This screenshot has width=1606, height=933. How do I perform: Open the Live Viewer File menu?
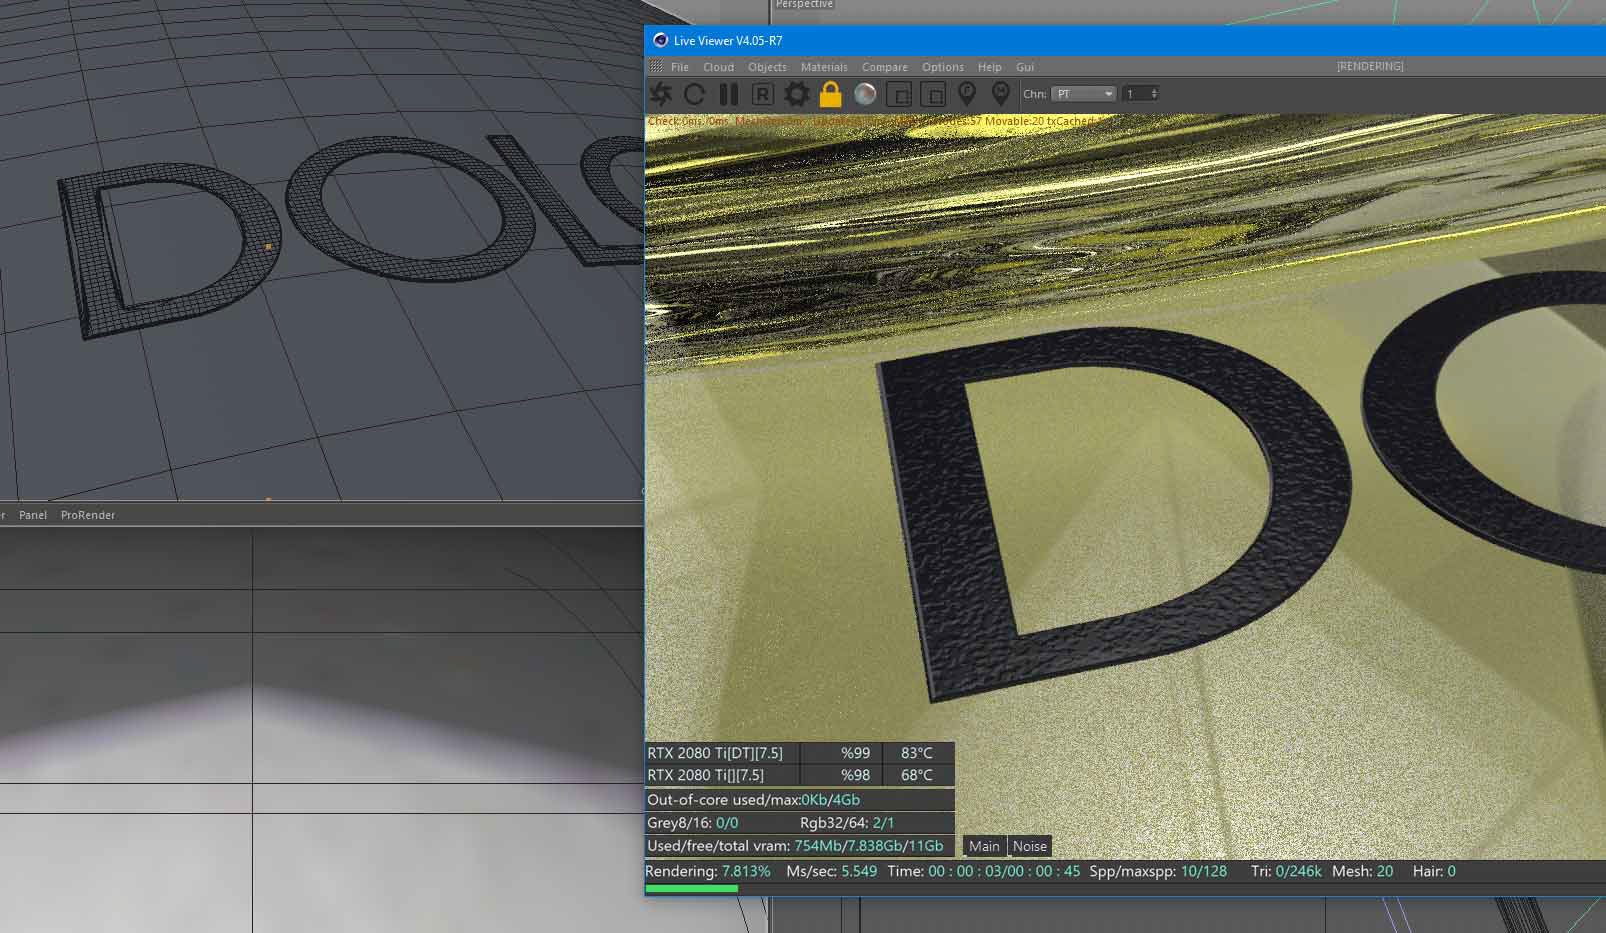pyautogui.click(x=680, y=67)
